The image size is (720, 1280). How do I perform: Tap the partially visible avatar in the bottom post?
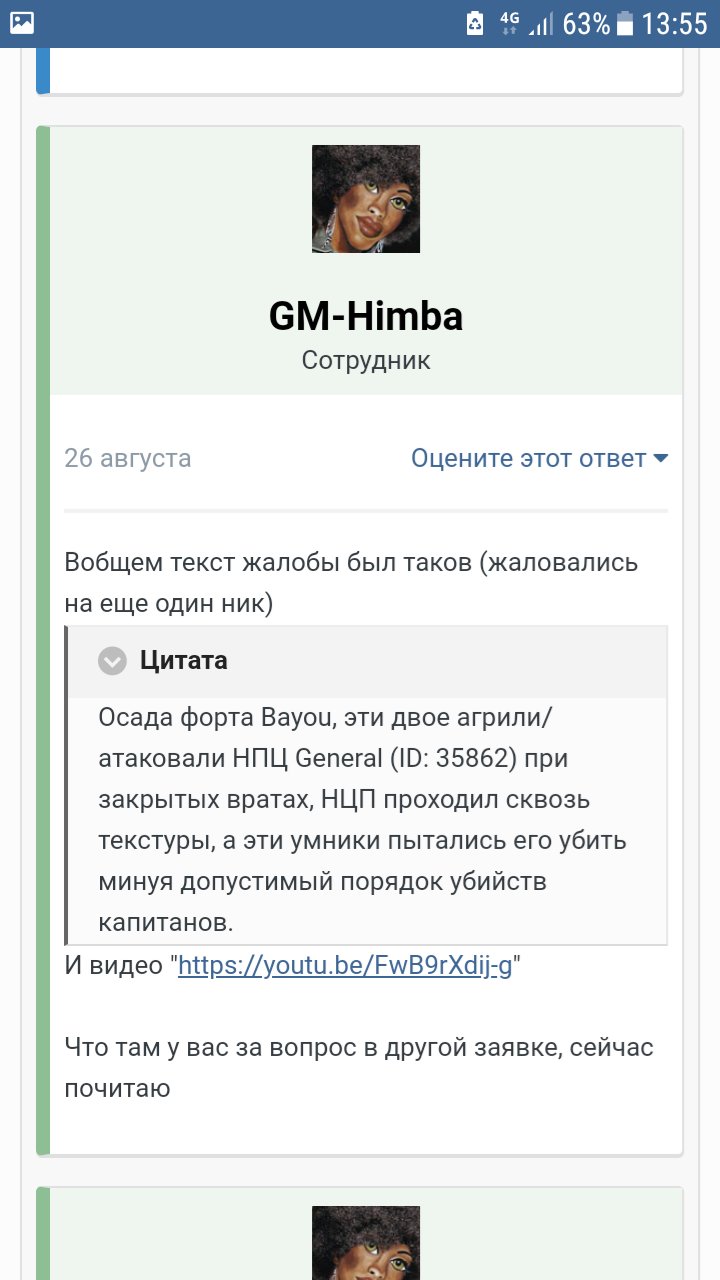pyautogui.click(x=366, y=1242)
